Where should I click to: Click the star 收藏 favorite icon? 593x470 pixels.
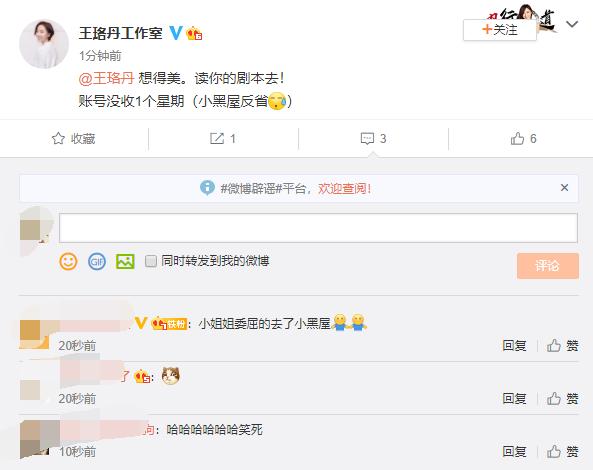coord(58,138)
